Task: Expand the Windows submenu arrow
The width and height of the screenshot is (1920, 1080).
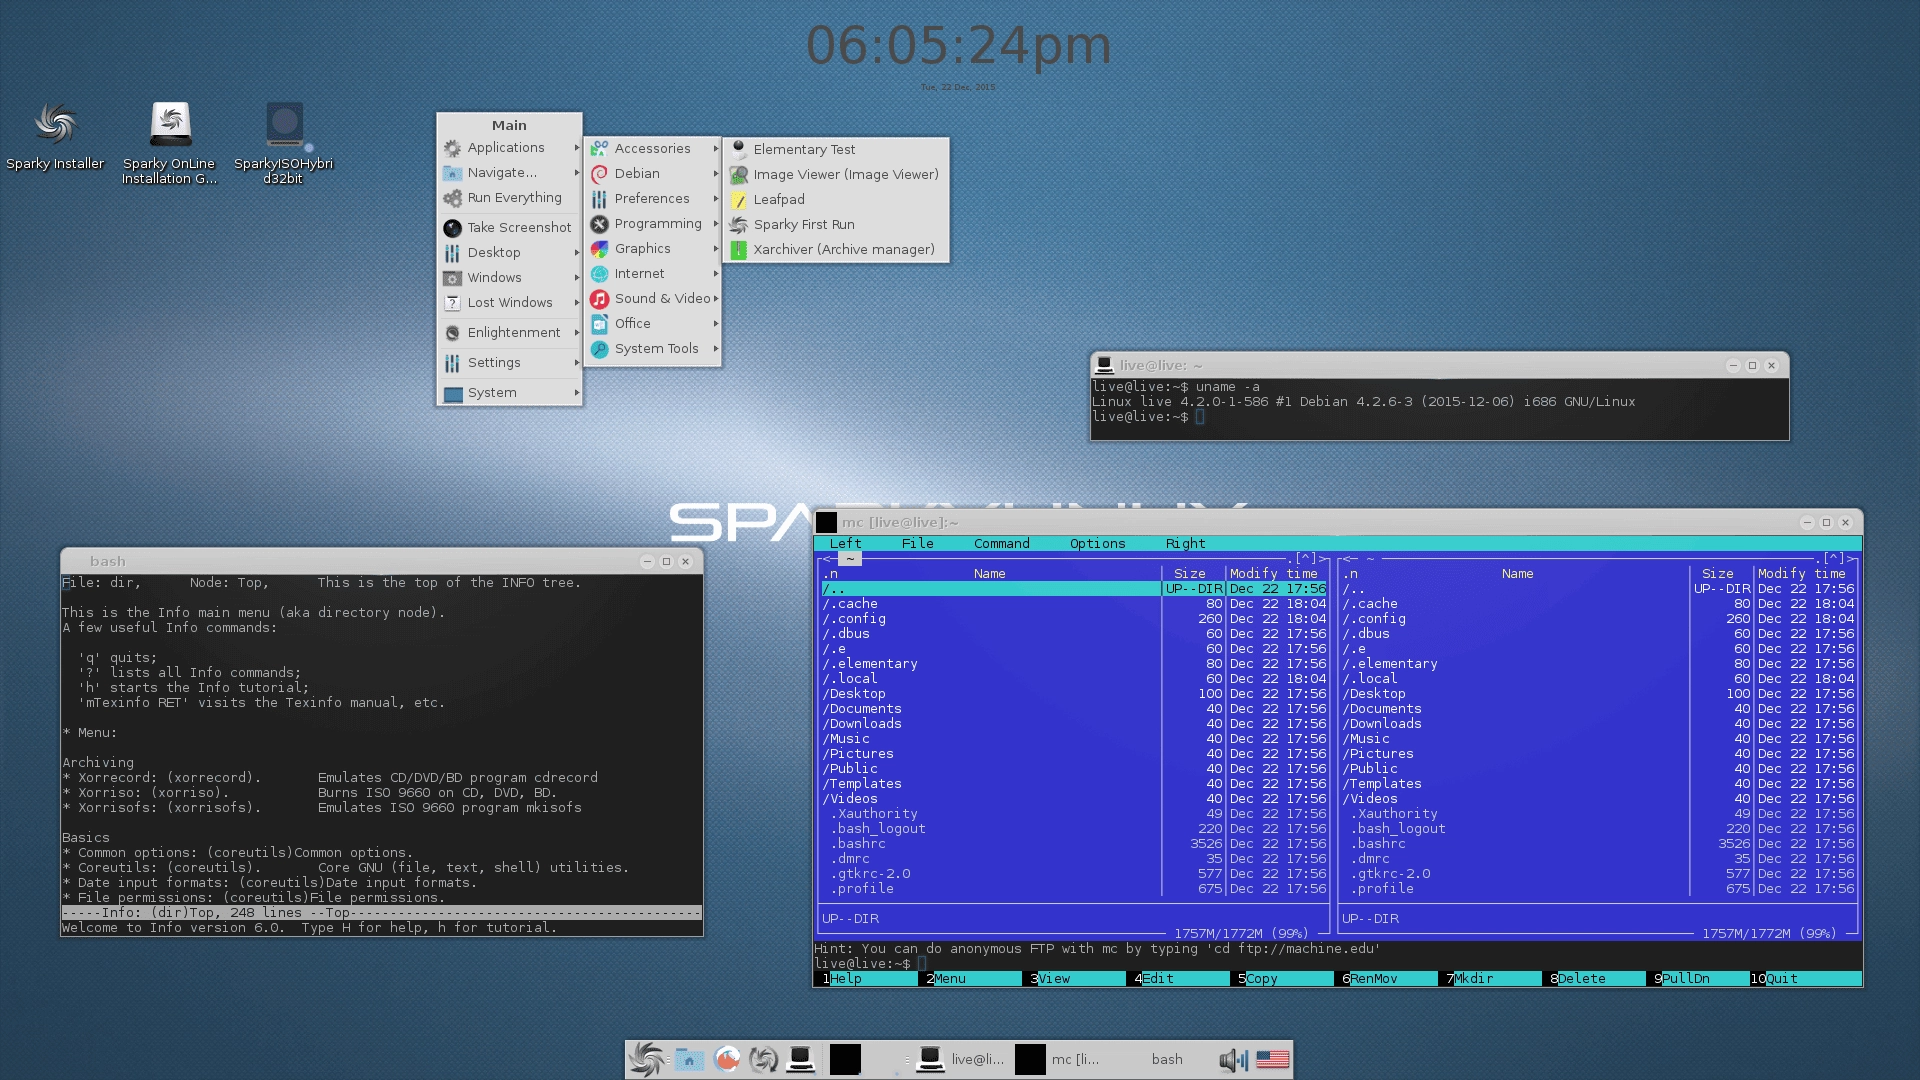Action: pyautogui.click(x=577, y=278)
